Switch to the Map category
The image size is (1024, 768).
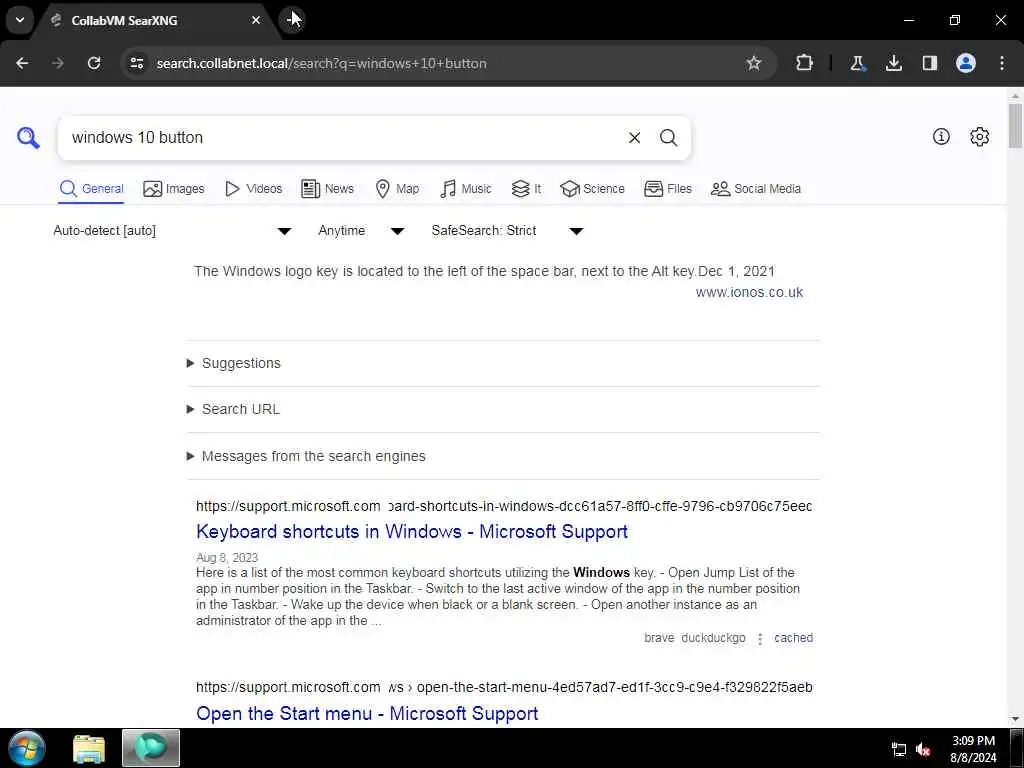[x=397, y=189]
